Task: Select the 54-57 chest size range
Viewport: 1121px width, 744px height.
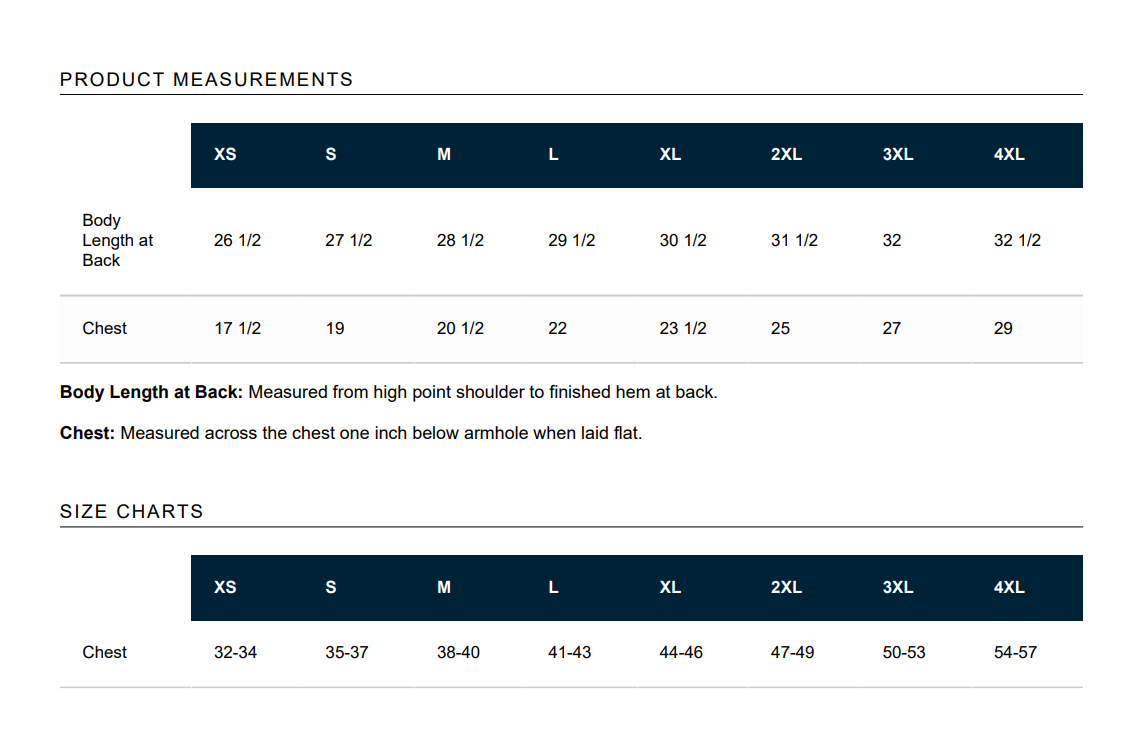Action: tap(1015, 652)
